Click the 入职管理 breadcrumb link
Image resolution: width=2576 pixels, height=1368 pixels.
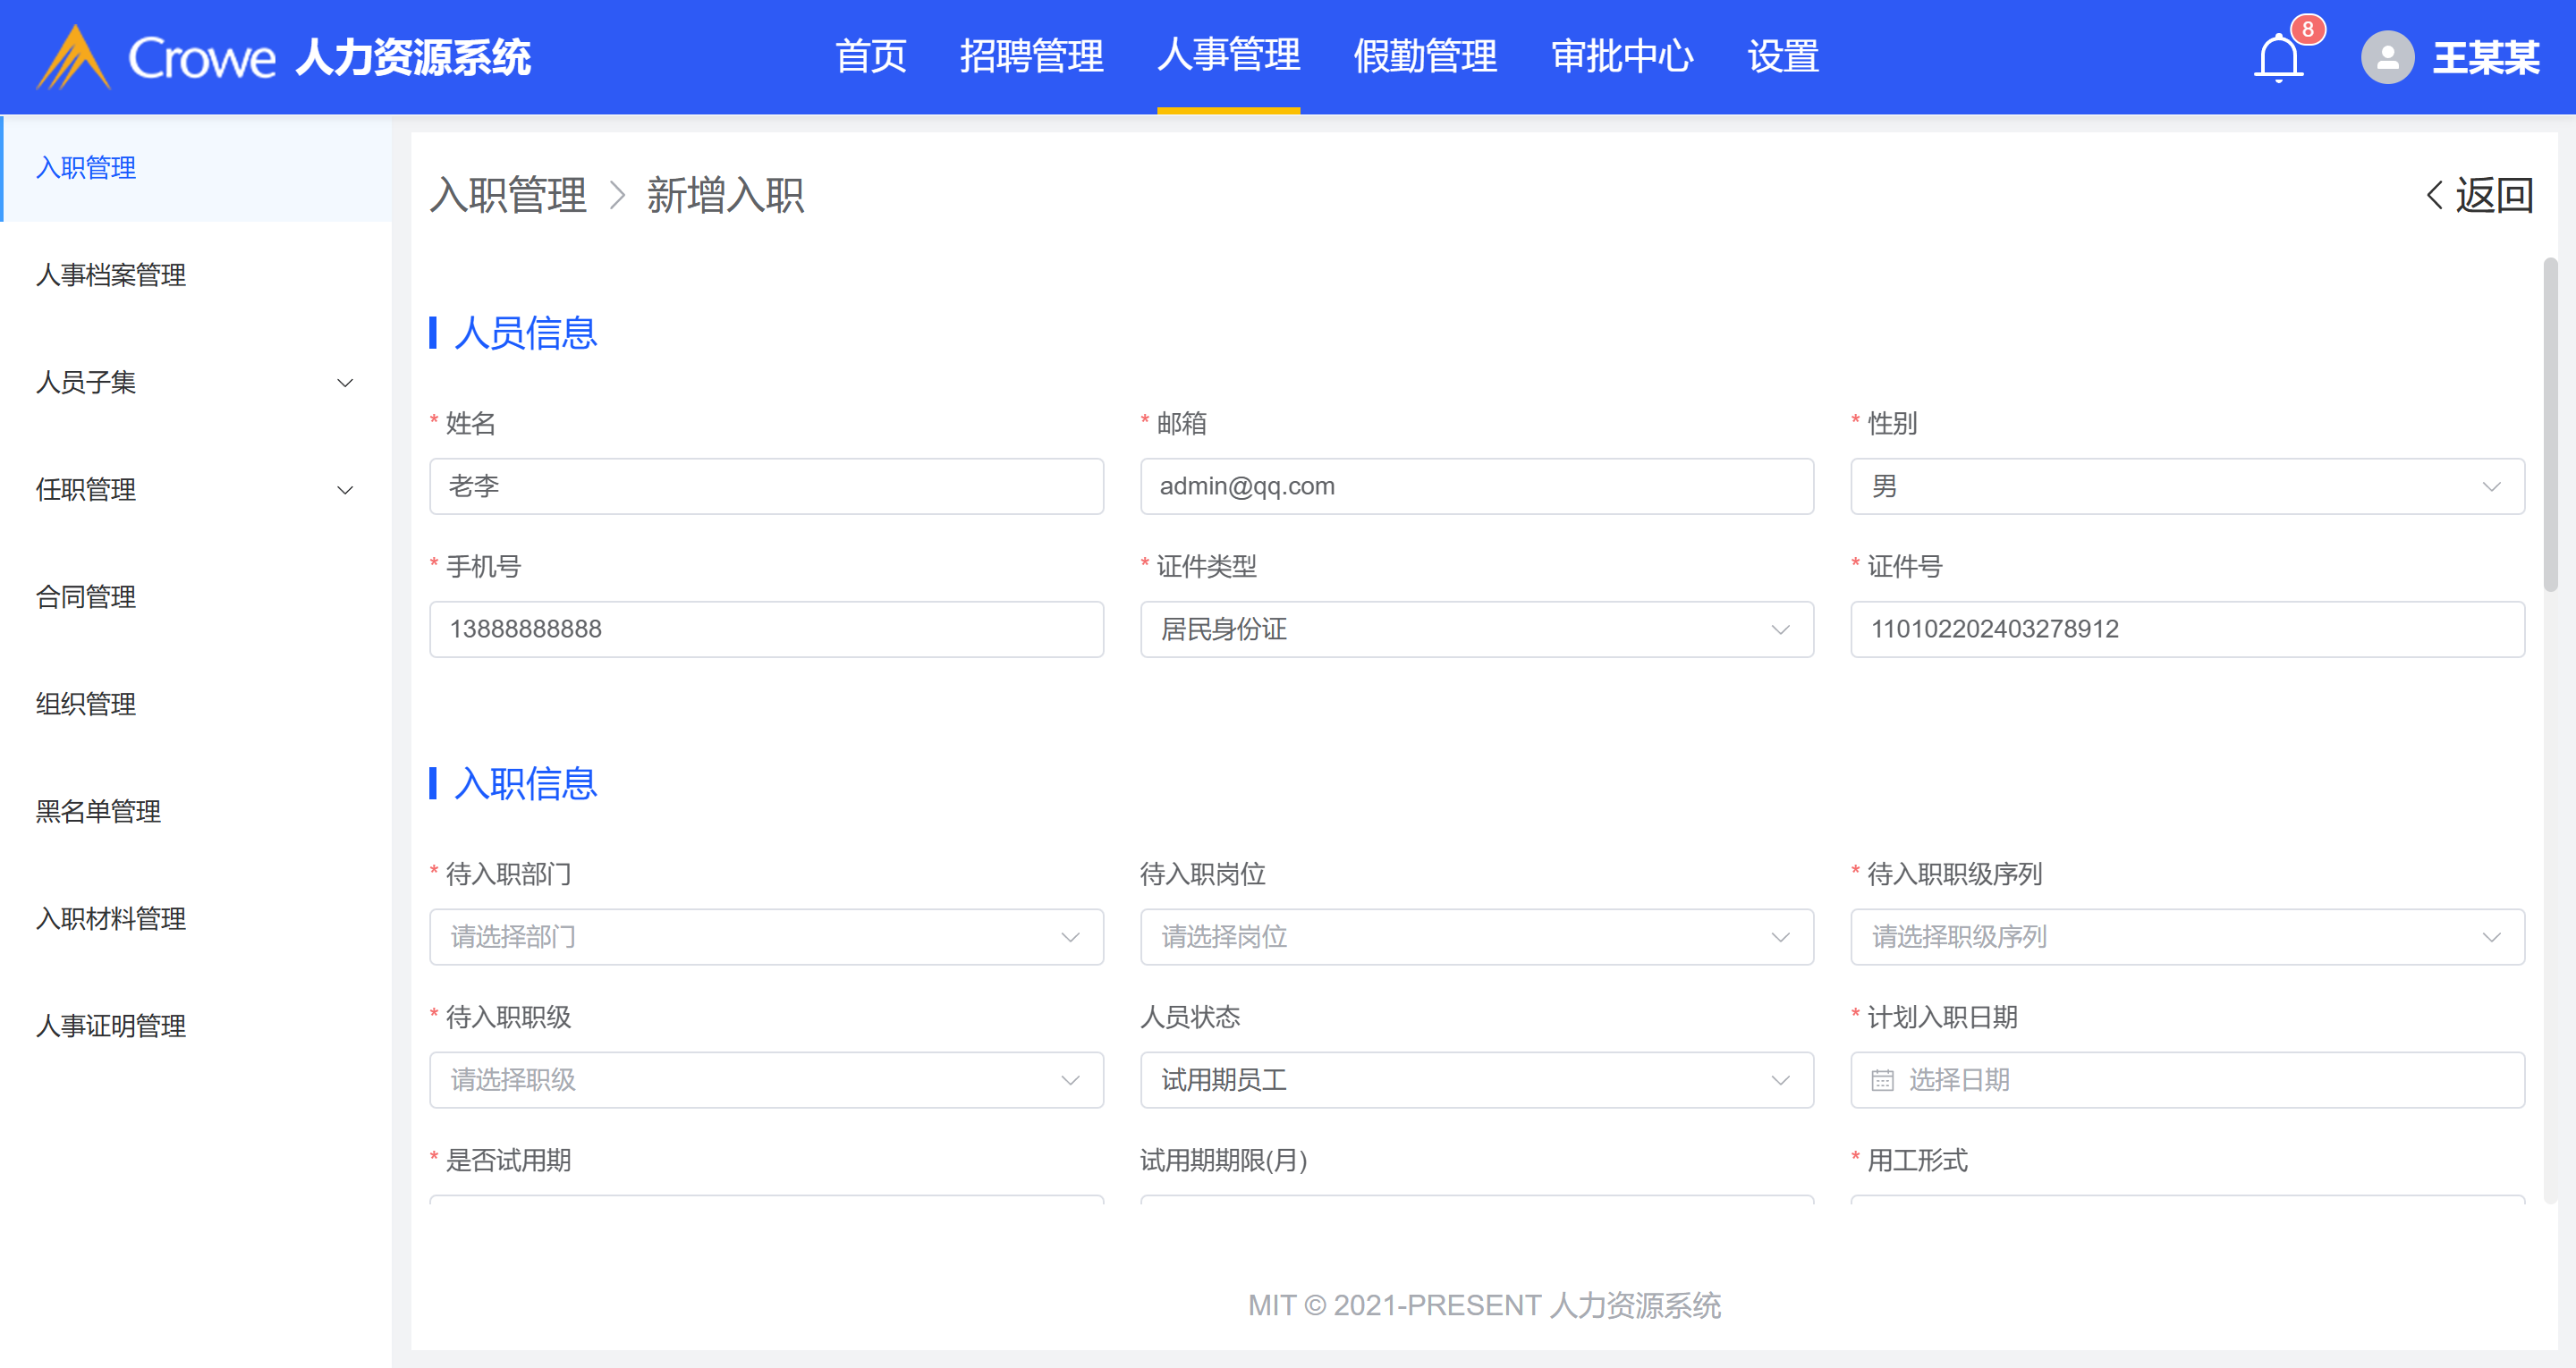[x=508, y=195]
